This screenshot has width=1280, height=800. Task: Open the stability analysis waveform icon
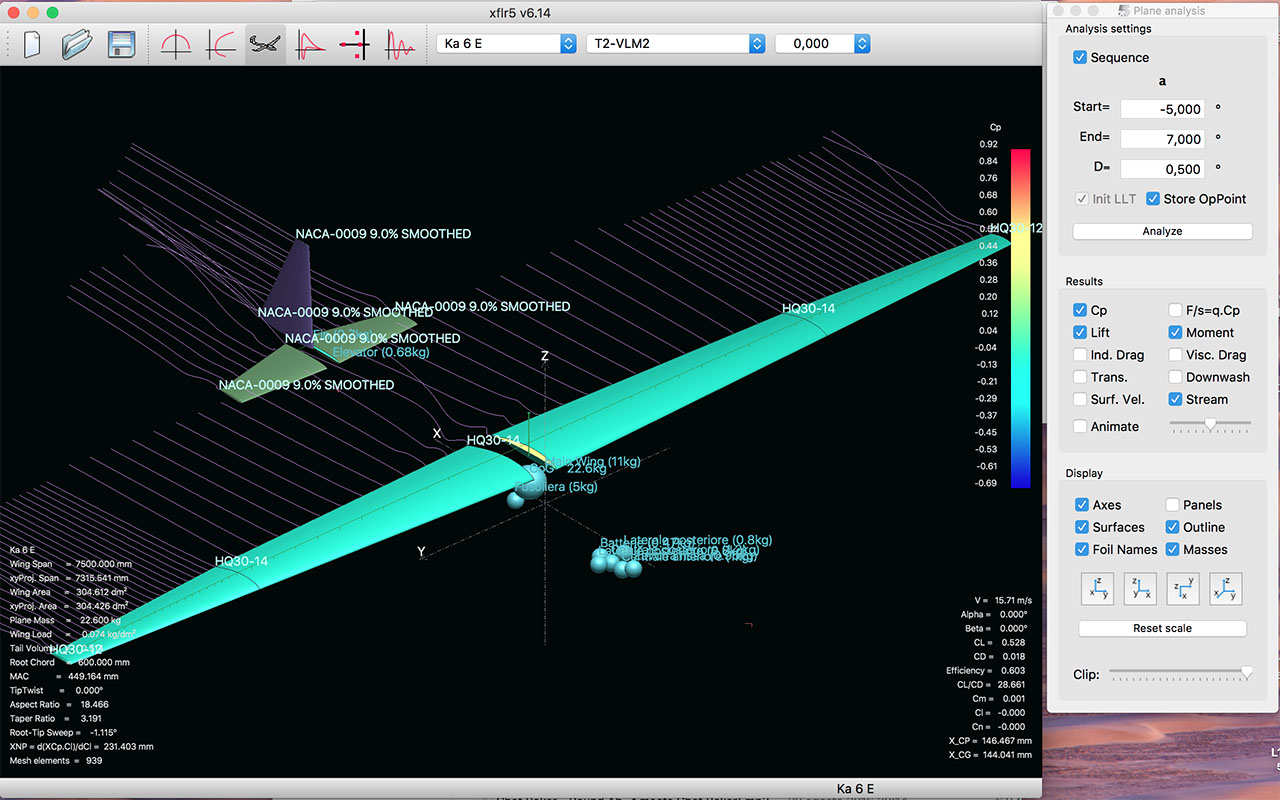point(400,45)
